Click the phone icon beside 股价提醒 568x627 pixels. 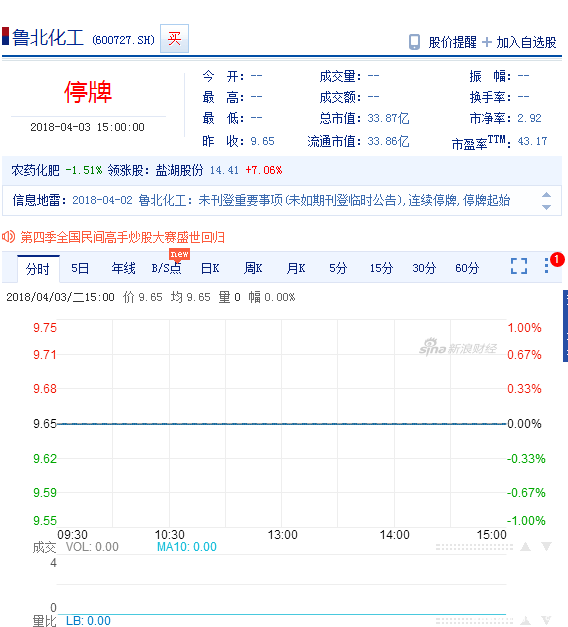point(414,42)
